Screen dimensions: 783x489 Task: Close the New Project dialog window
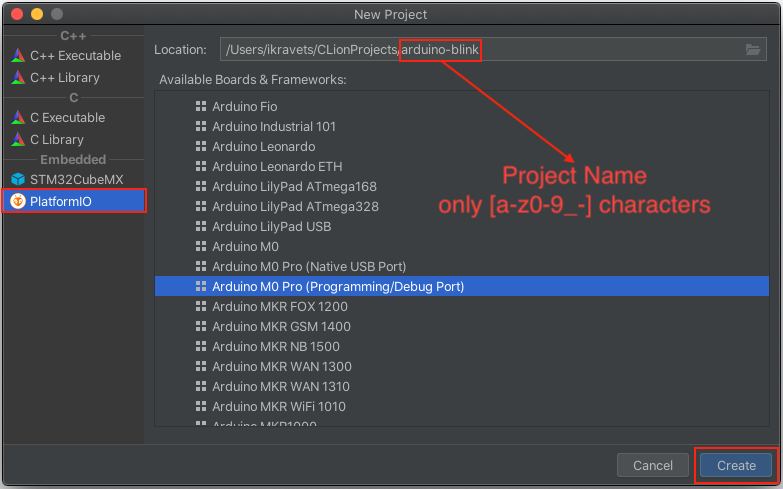pyautogui.click(x=17, y=14)
